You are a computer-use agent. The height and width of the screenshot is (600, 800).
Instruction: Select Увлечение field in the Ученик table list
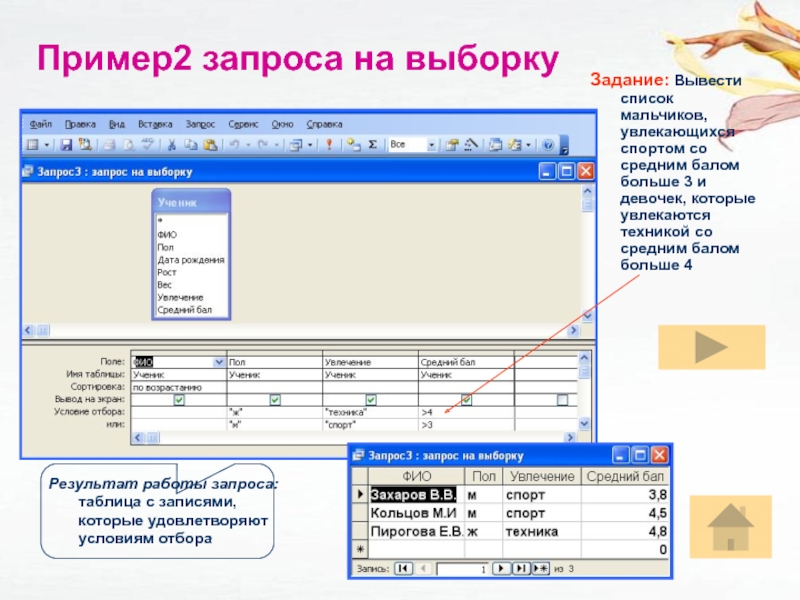click(x=180, y=297)
